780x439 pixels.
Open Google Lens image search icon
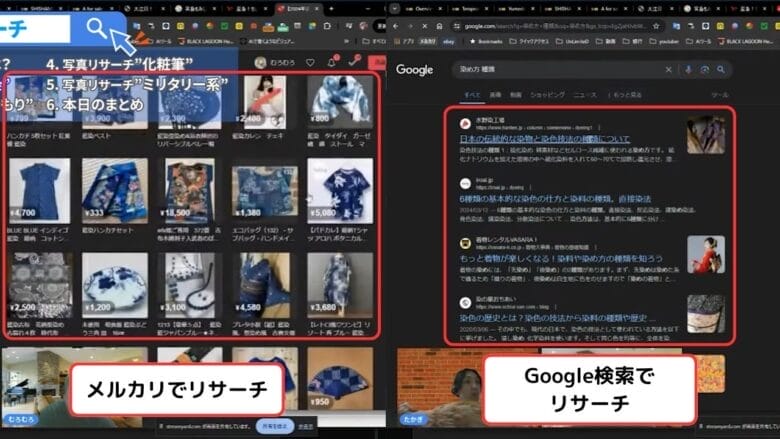tap(704, 70)
